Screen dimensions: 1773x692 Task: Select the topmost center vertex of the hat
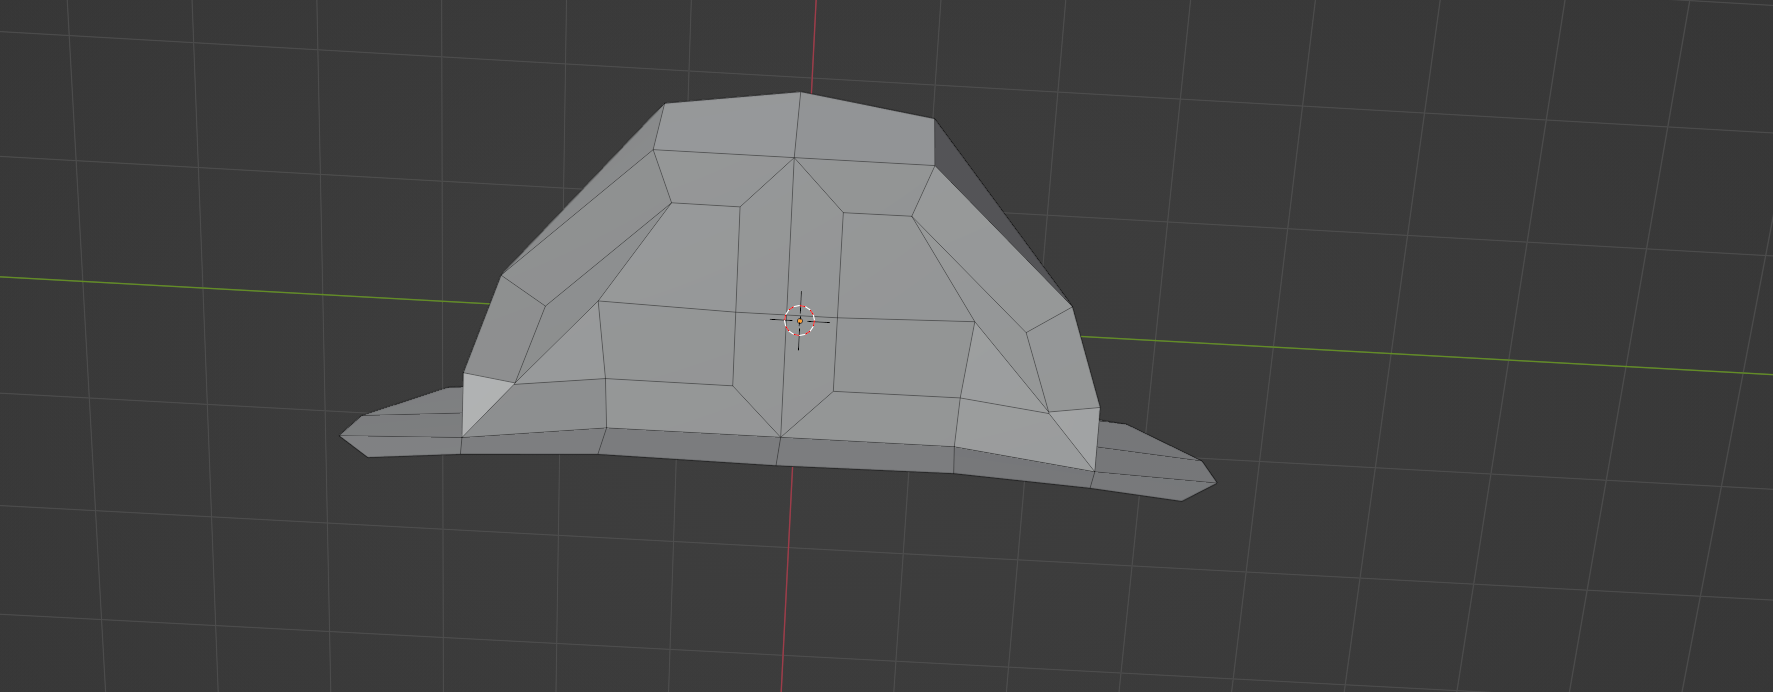pyautogui.click(x=800, y=93)
